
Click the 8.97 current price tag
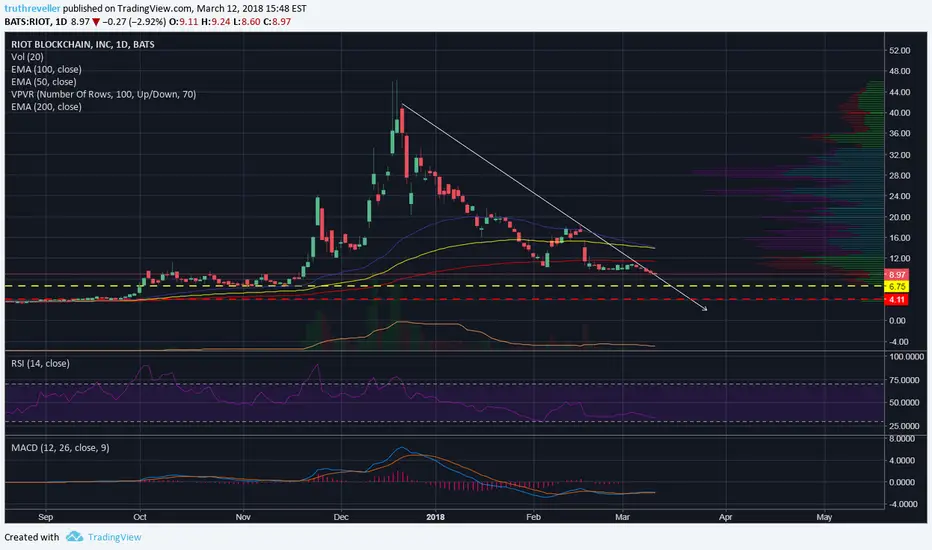(x=896, y=275)
